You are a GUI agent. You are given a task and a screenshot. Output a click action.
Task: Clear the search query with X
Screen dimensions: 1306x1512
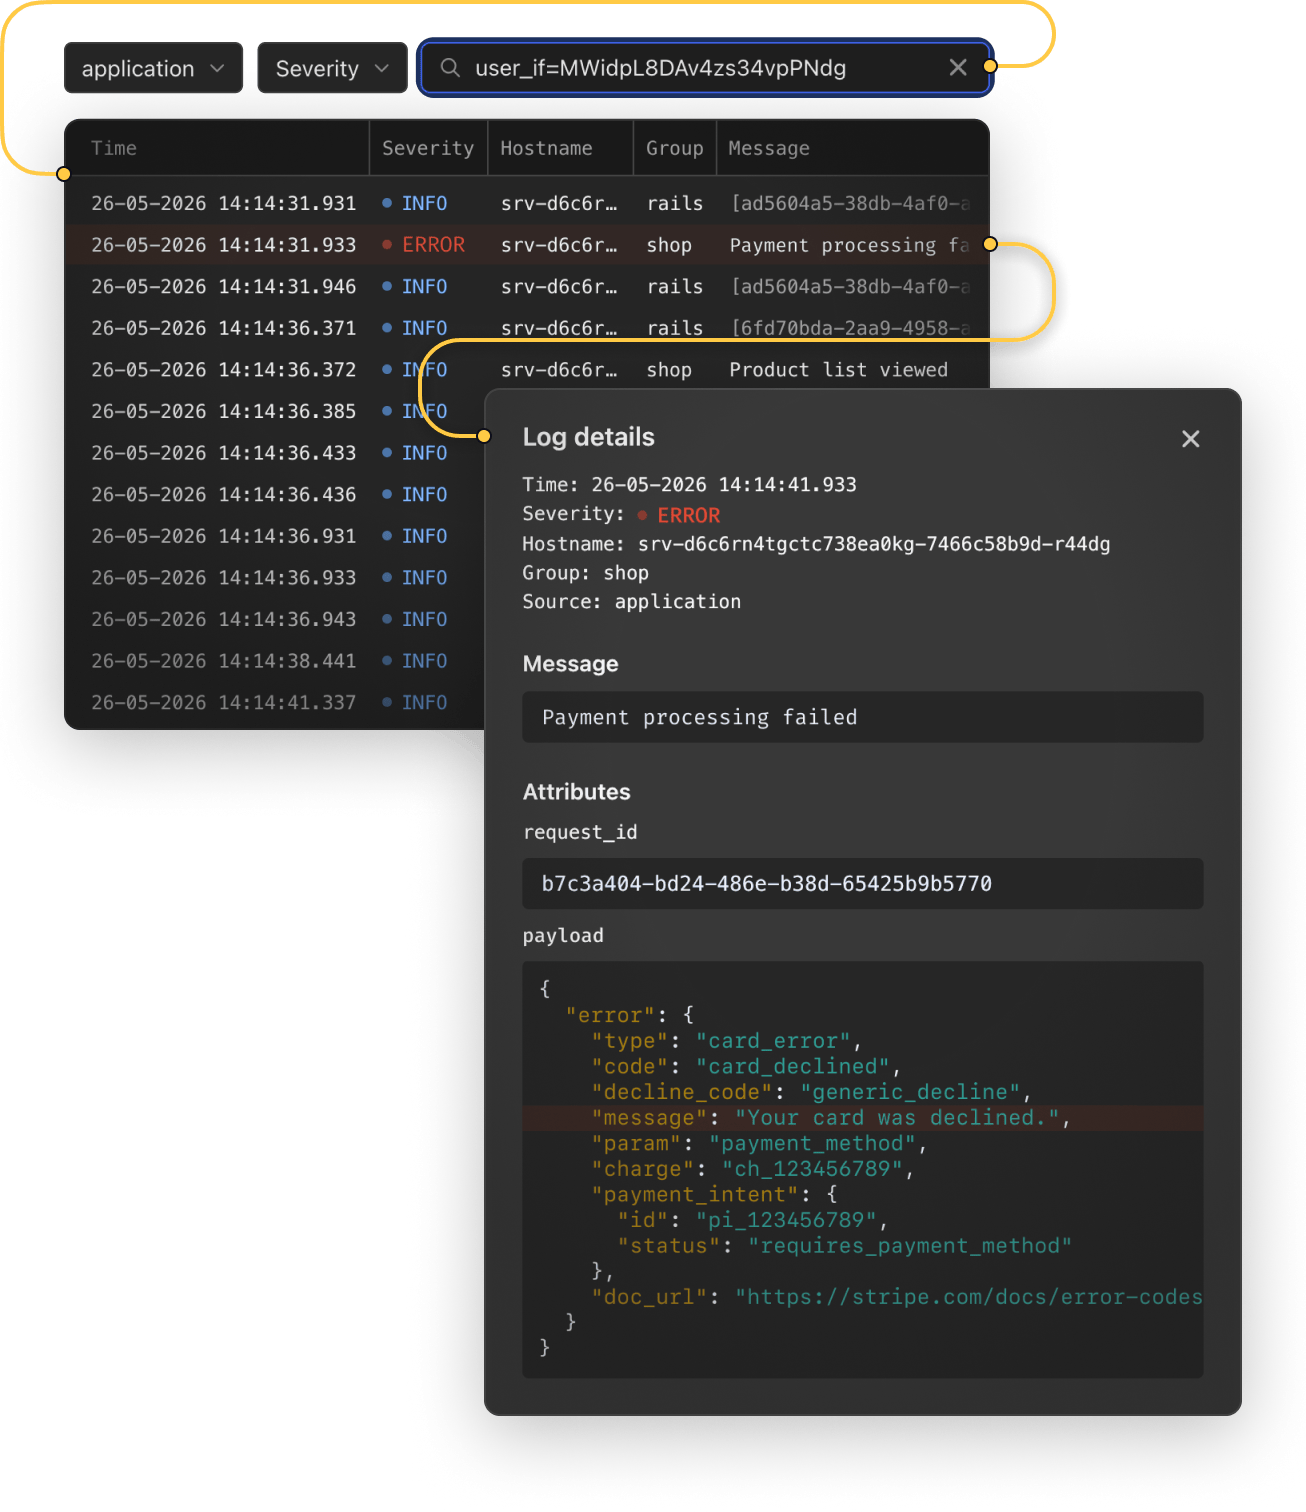pos(957,67)
